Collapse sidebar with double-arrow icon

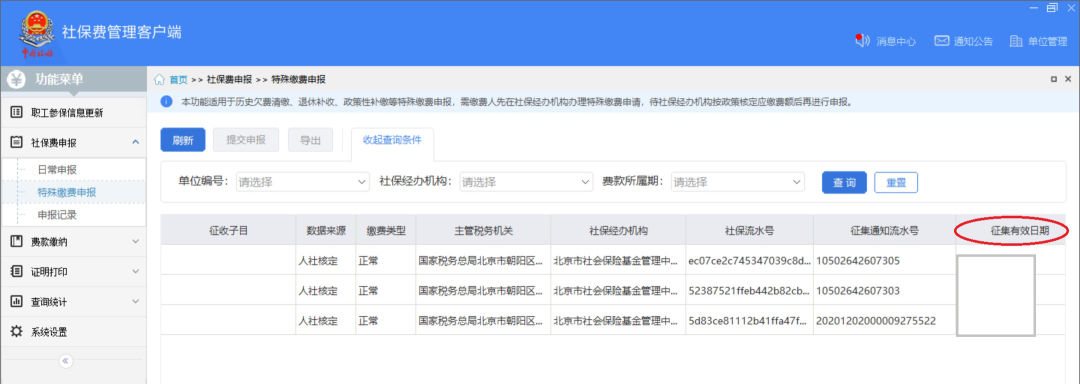[65, 361]
